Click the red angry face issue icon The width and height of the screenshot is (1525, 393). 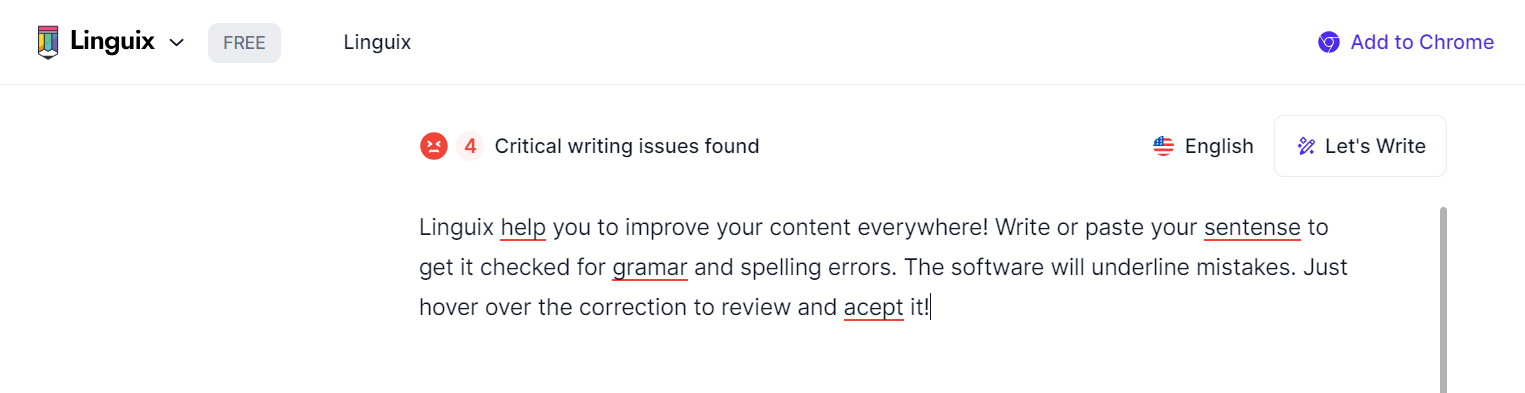click(x=433, y=146)
